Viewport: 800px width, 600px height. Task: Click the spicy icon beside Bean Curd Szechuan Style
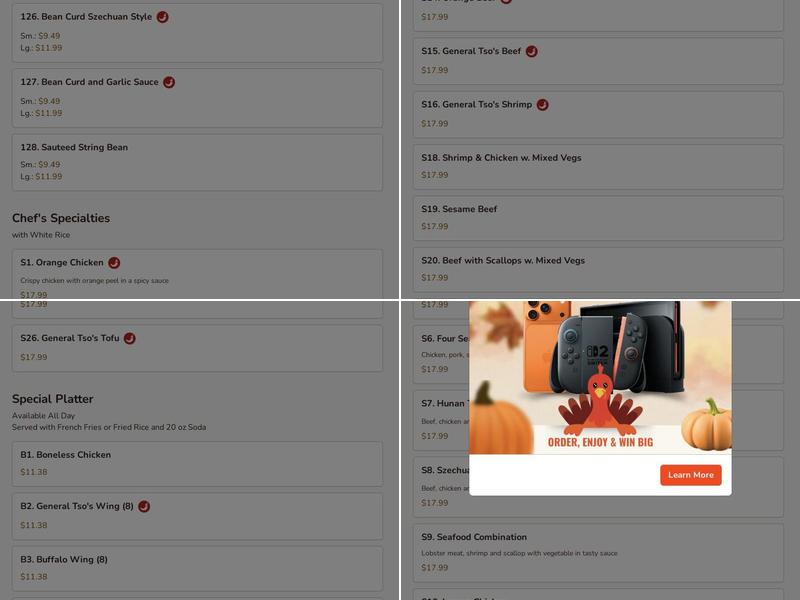(x=162, y=17)
